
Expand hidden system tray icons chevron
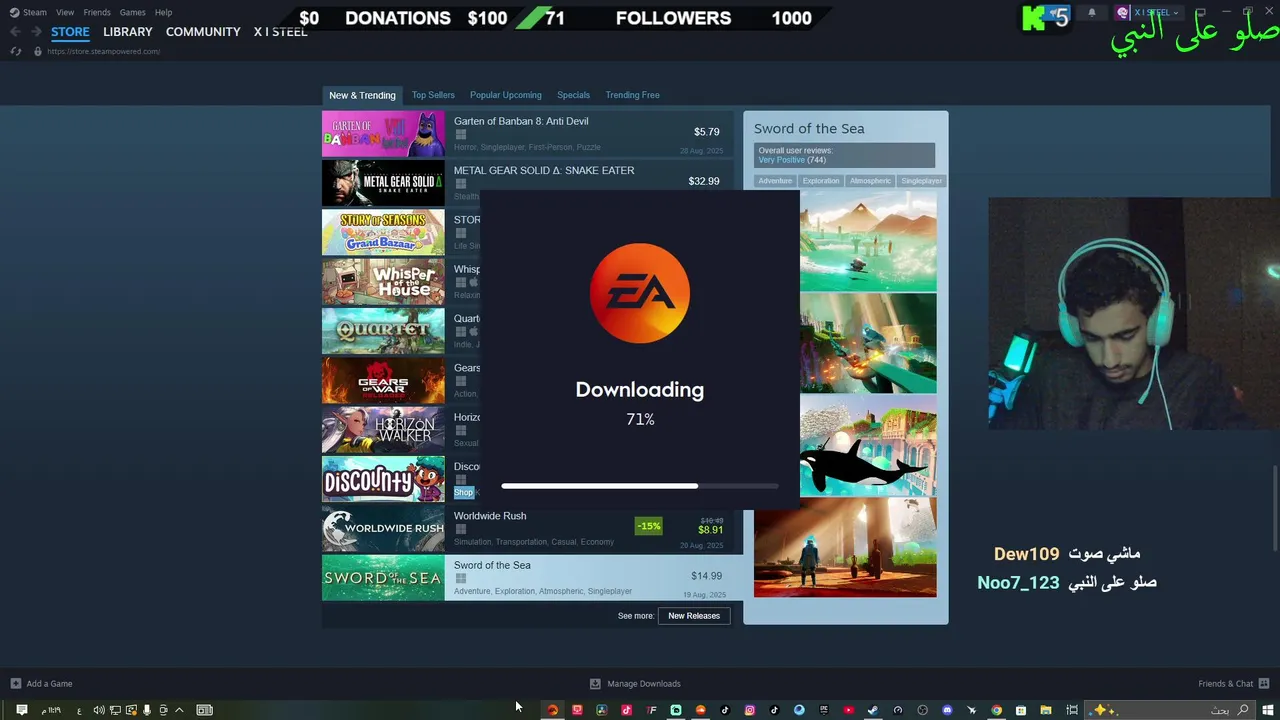[179, 710]
